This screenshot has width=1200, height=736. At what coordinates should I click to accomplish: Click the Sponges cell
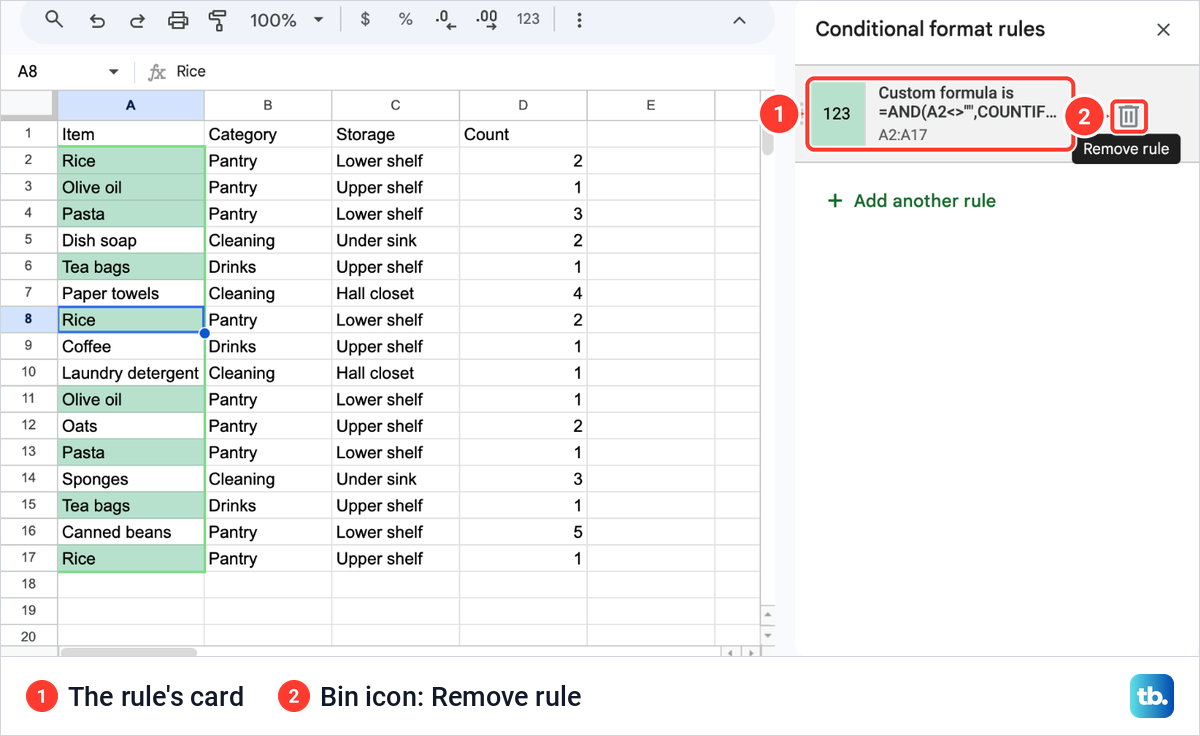(131, 479)
